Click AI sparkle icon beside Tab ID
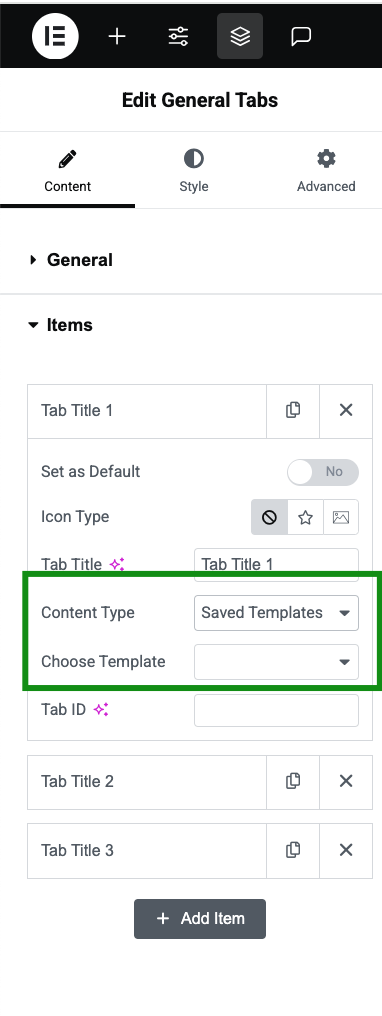 point(100,710)
